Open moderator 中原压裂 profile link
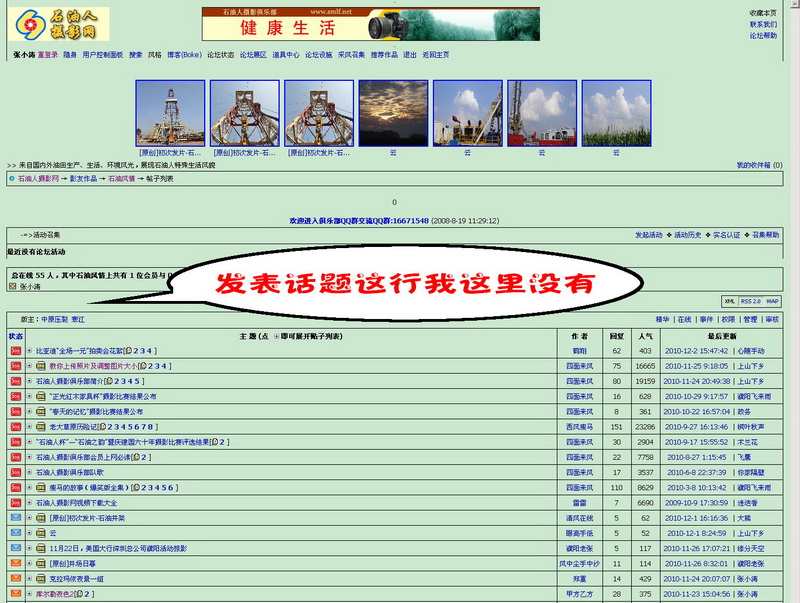The width and height of the screenshot is (800, 603). click(55, 319)
